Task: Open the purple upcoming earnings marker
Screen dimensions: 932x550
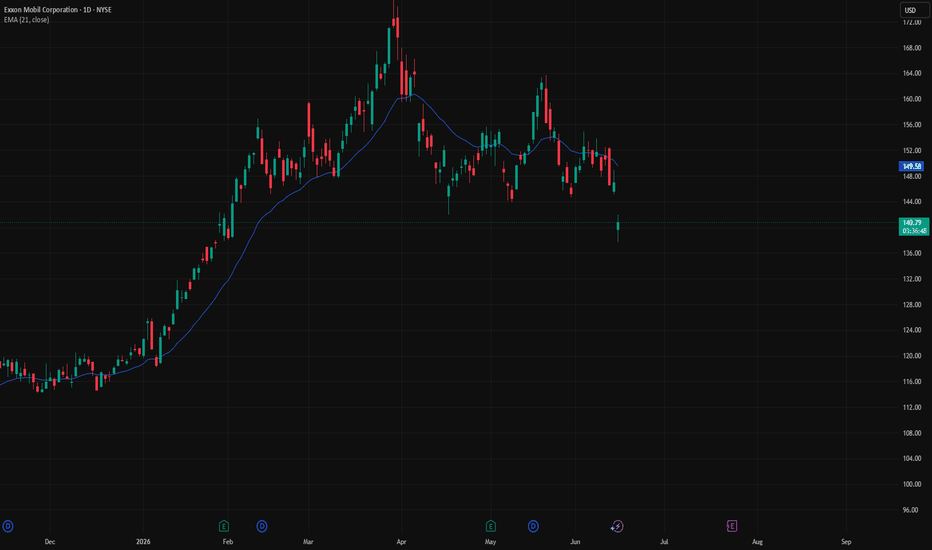Action: pyautogui.click(x=732, y=526)
